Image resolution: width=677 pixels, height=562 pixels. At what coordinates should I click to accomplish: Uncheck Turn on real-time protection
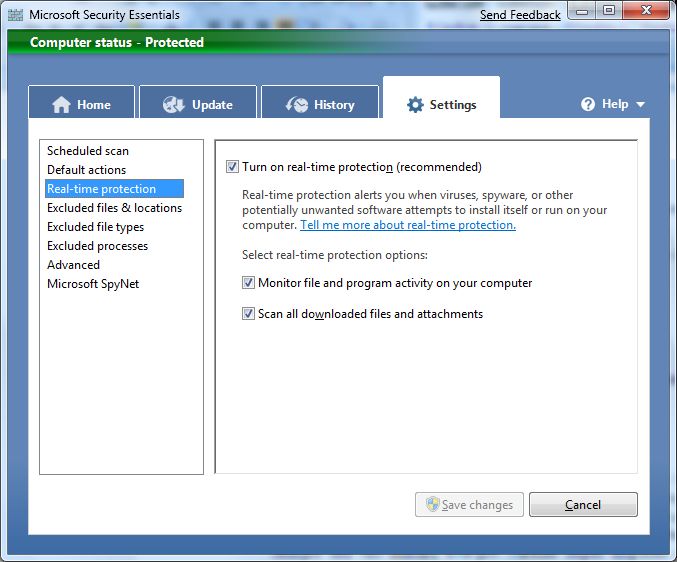[232, 167]
